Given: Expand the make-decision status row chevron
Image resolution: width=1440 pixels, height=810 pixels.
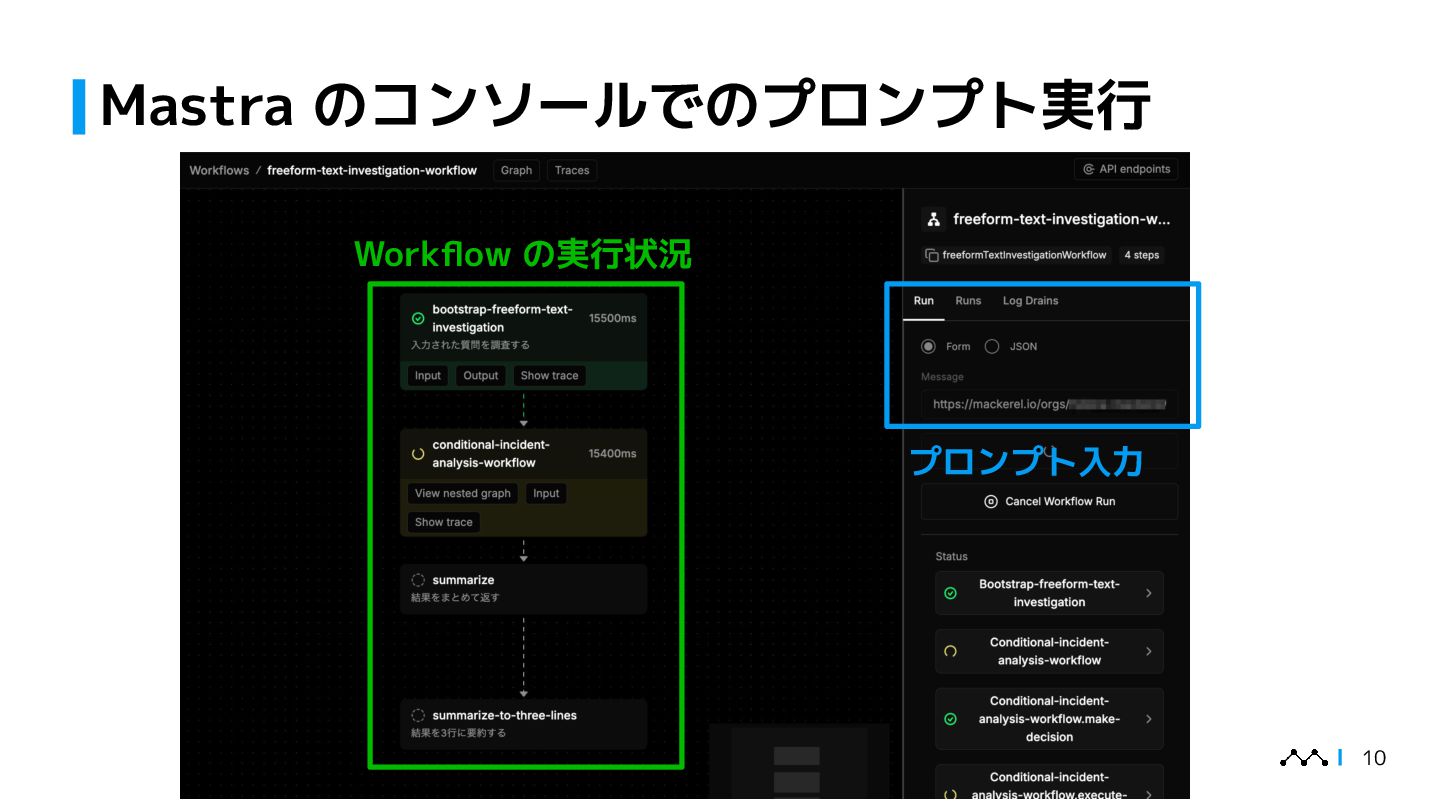Looking at the screenshot, I should click(x=1148, y=719).
